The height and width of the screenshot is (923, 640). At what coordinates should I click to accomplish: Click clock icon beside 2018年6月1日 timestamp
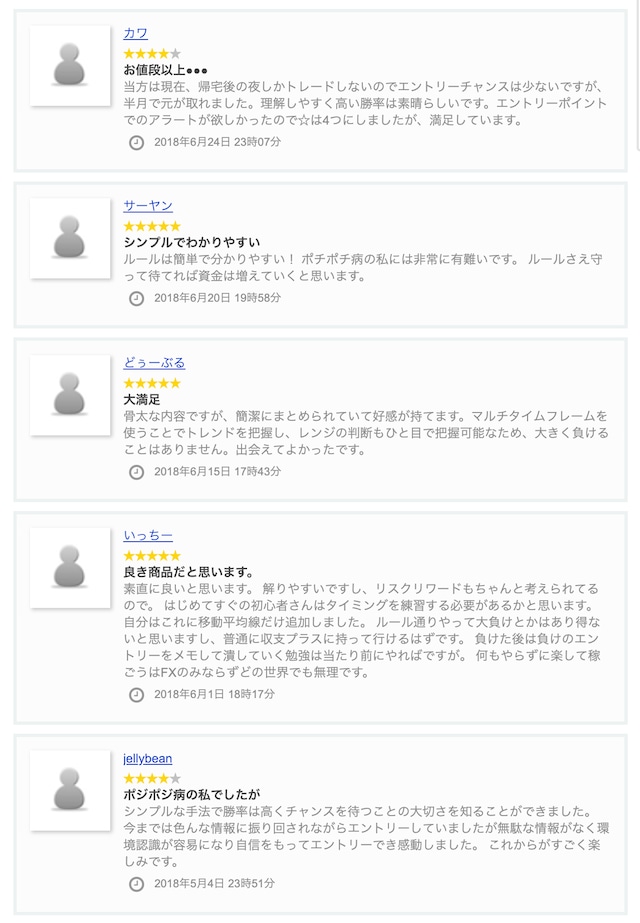(137, 695)
